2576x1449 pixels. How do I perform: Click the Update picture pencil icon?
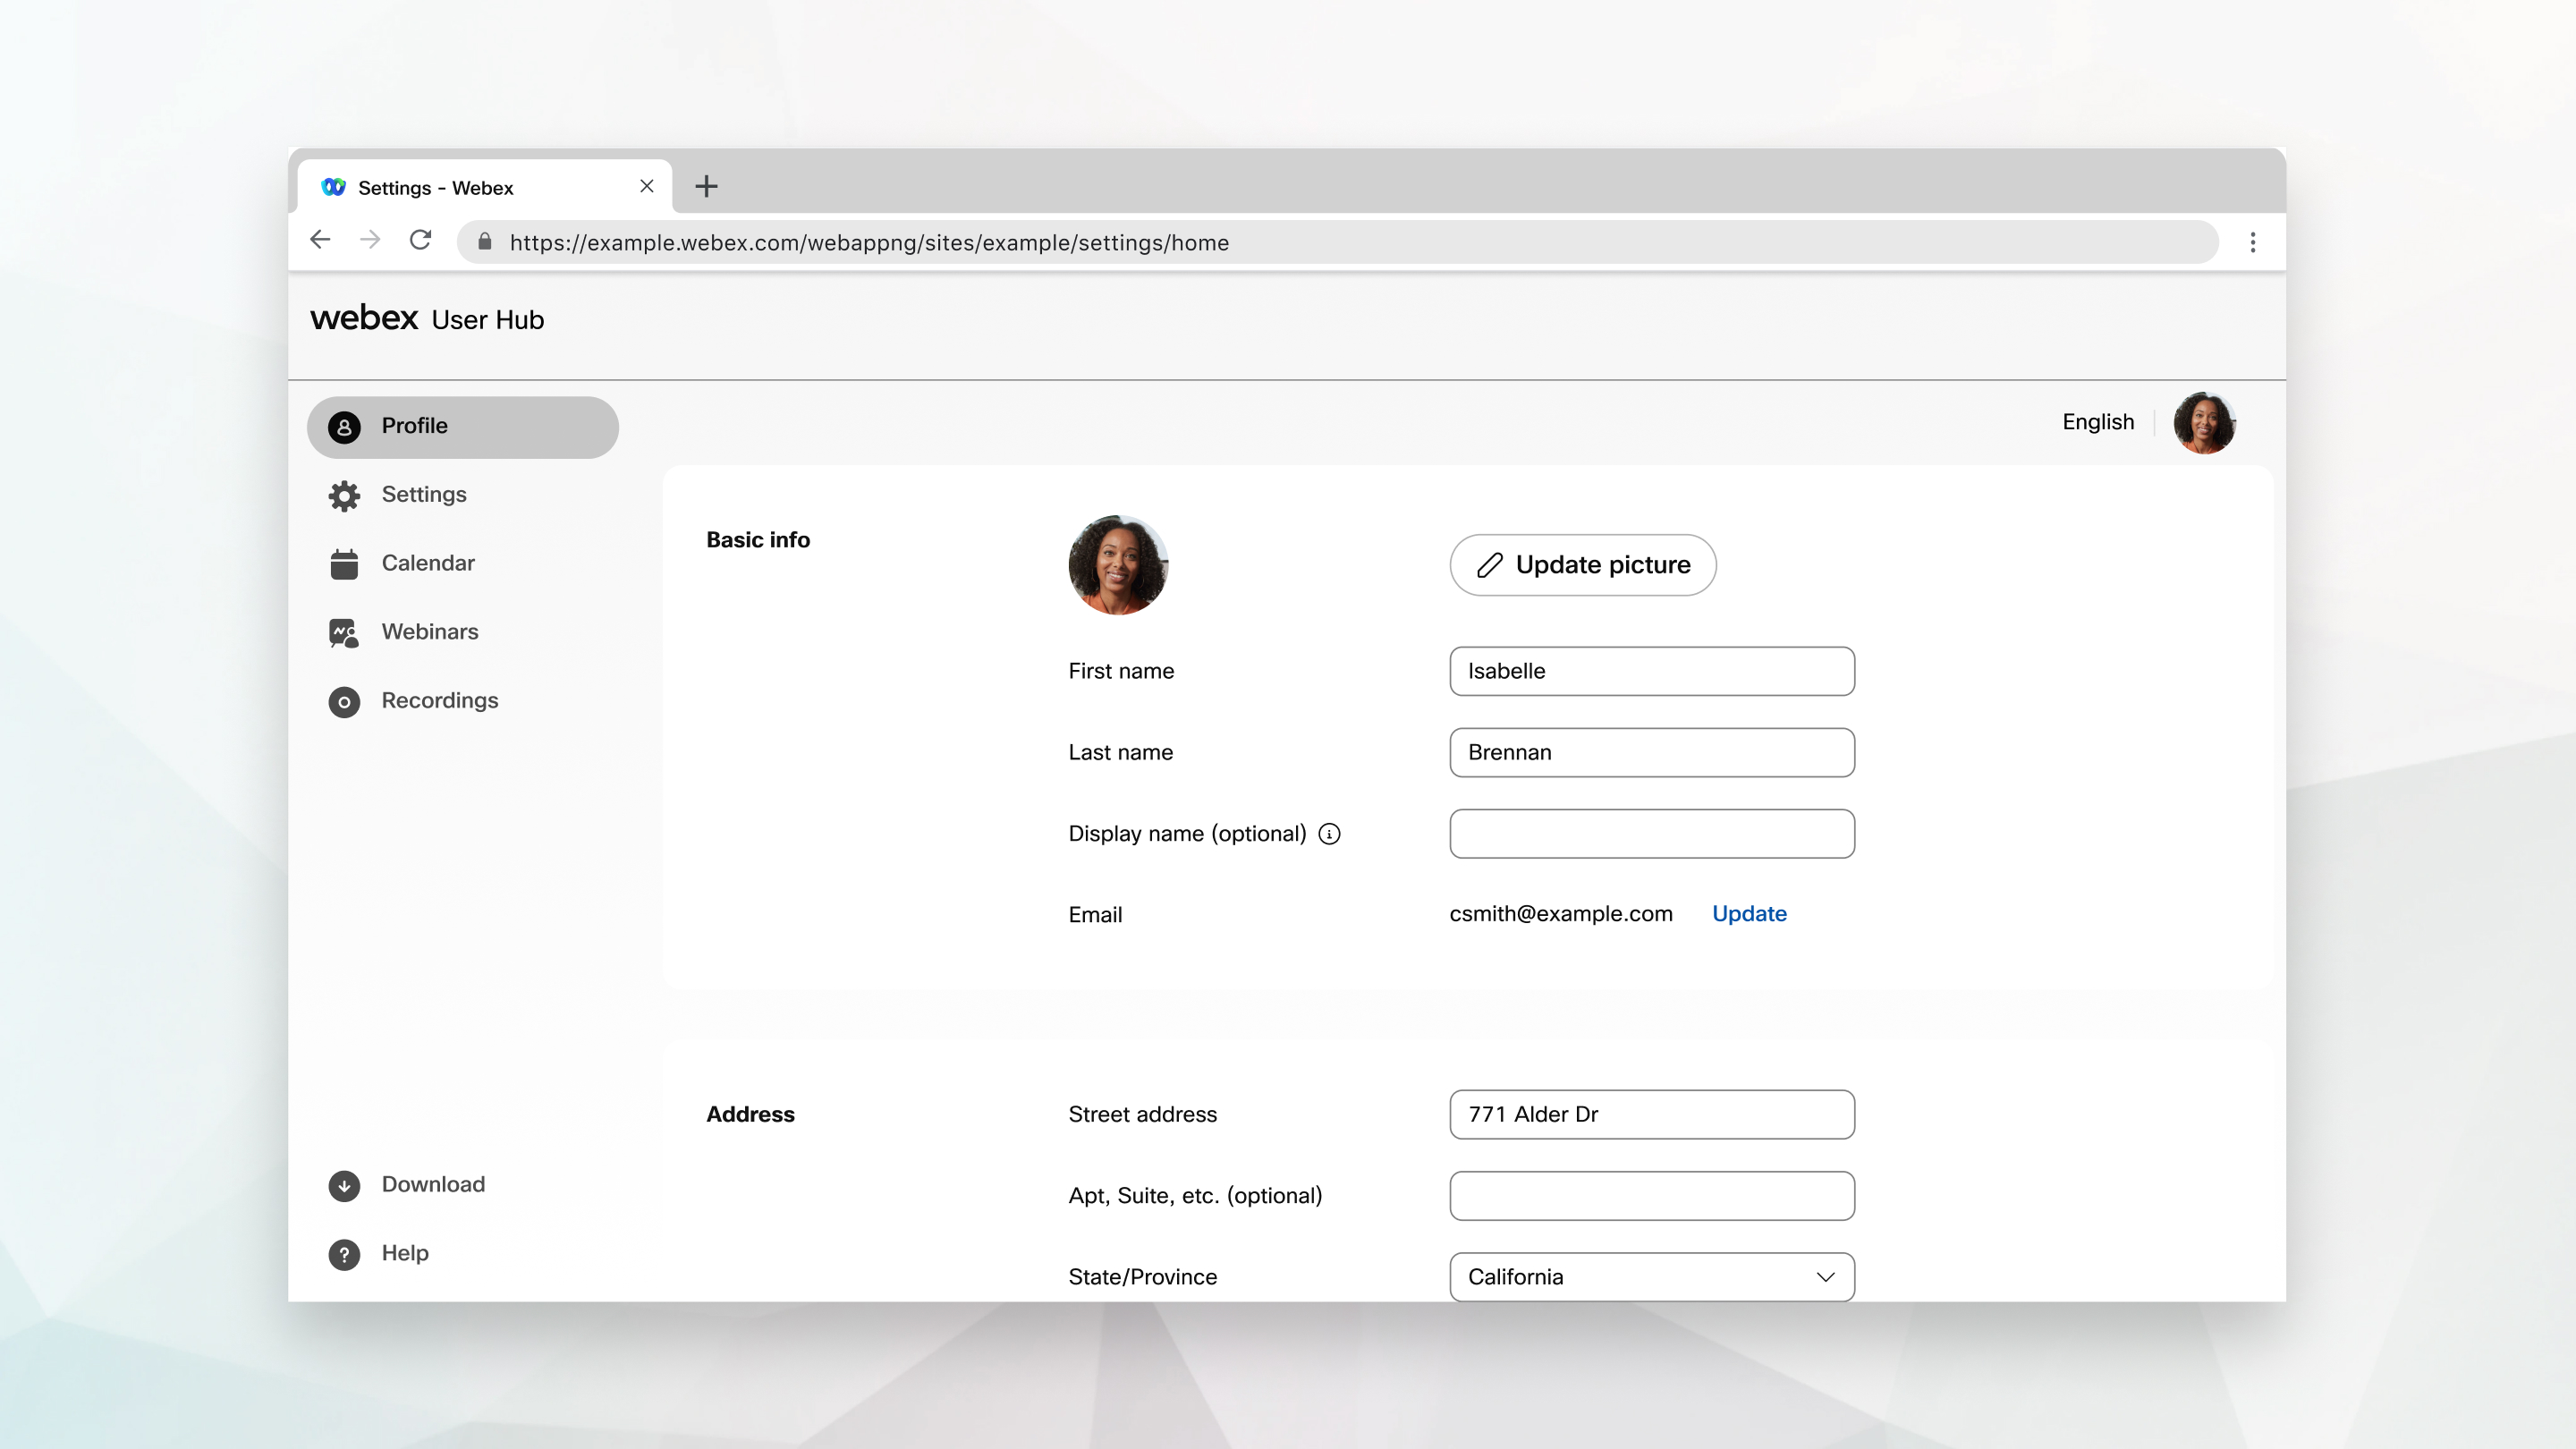coord(1487,564)
